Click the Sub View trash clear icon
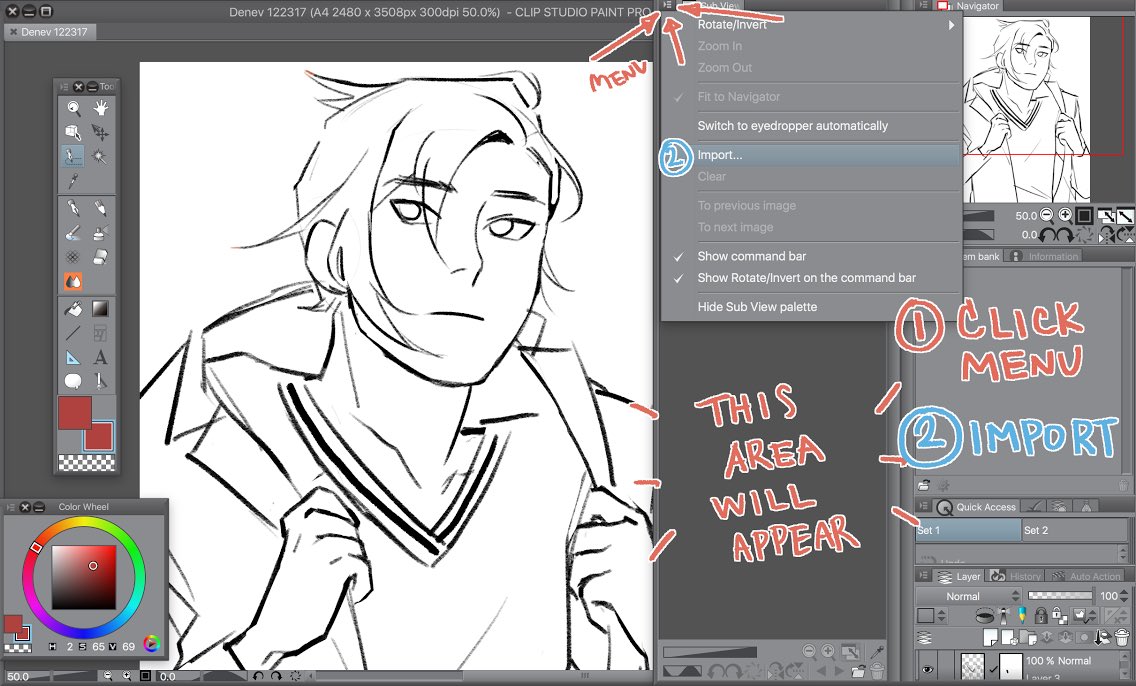1136x686 pixels. pos(877,671)
